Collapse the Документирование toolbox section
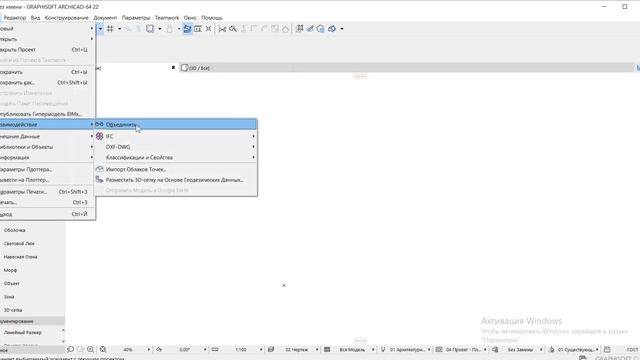Viewport: 640px width, 360px height. (x=32, y=321)
